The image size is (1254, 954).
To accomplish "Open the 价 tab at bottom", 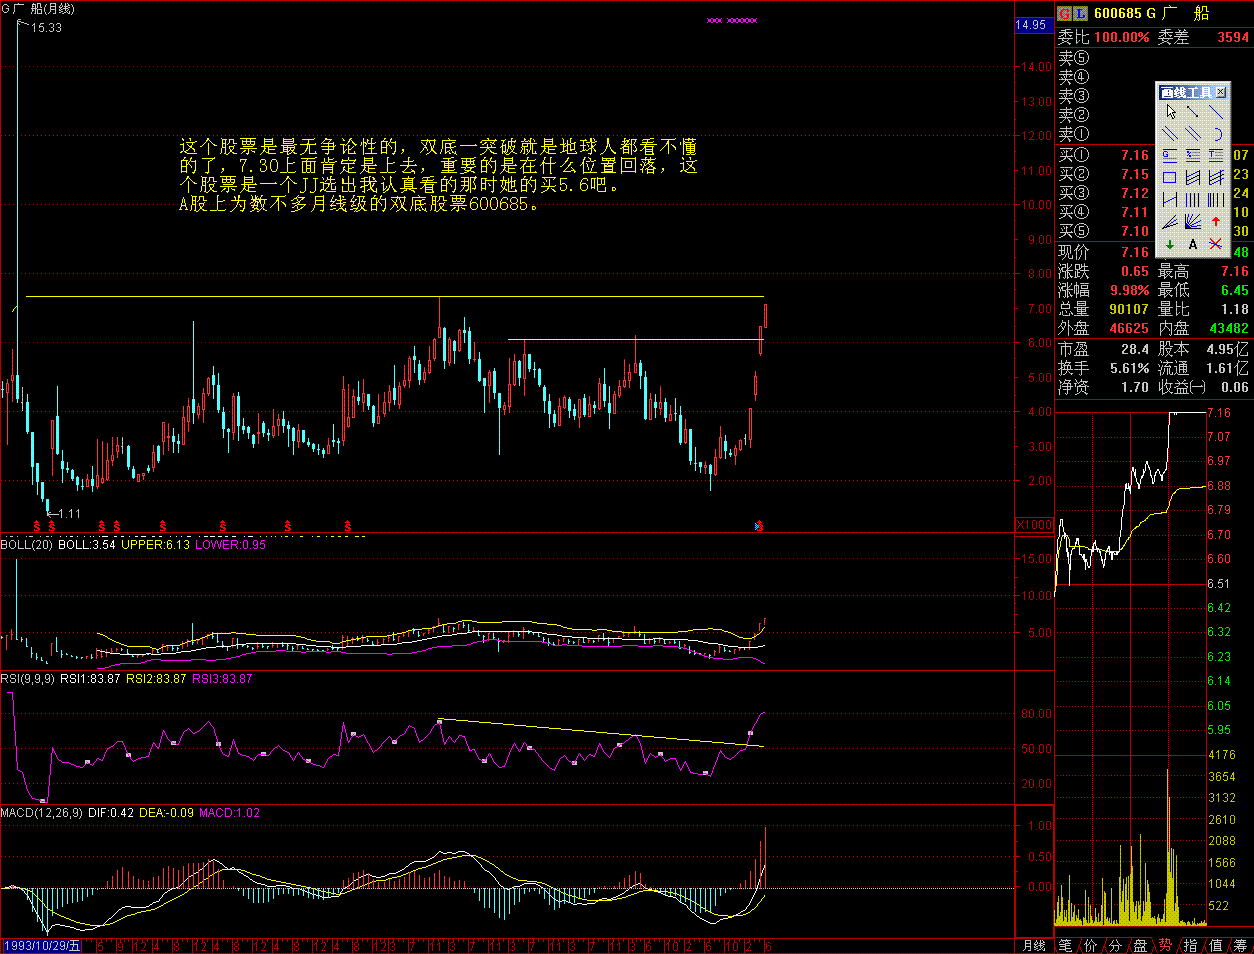I will [1091, 945].
